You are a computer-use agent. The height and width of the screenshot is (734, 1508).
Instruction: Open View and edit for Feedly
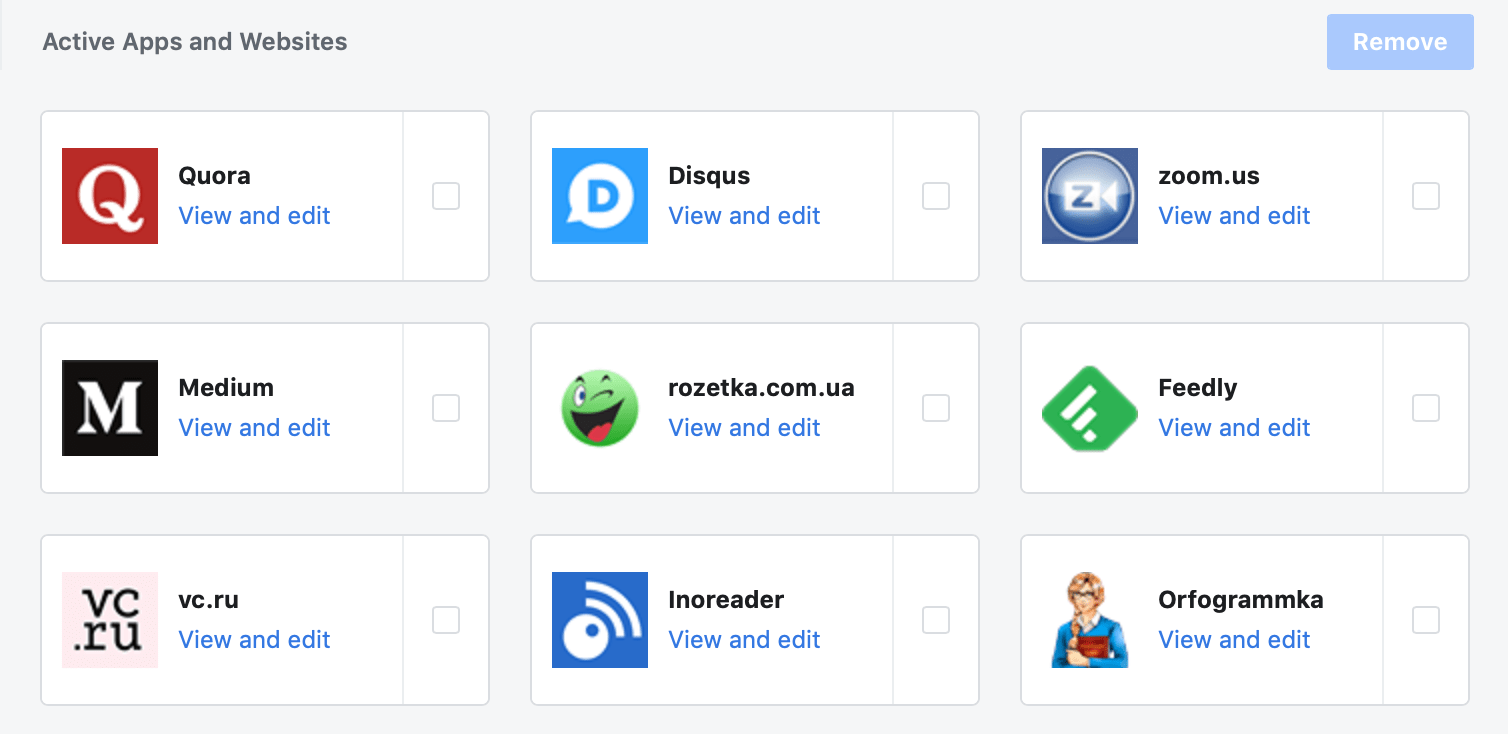(x=1234, y=428)
